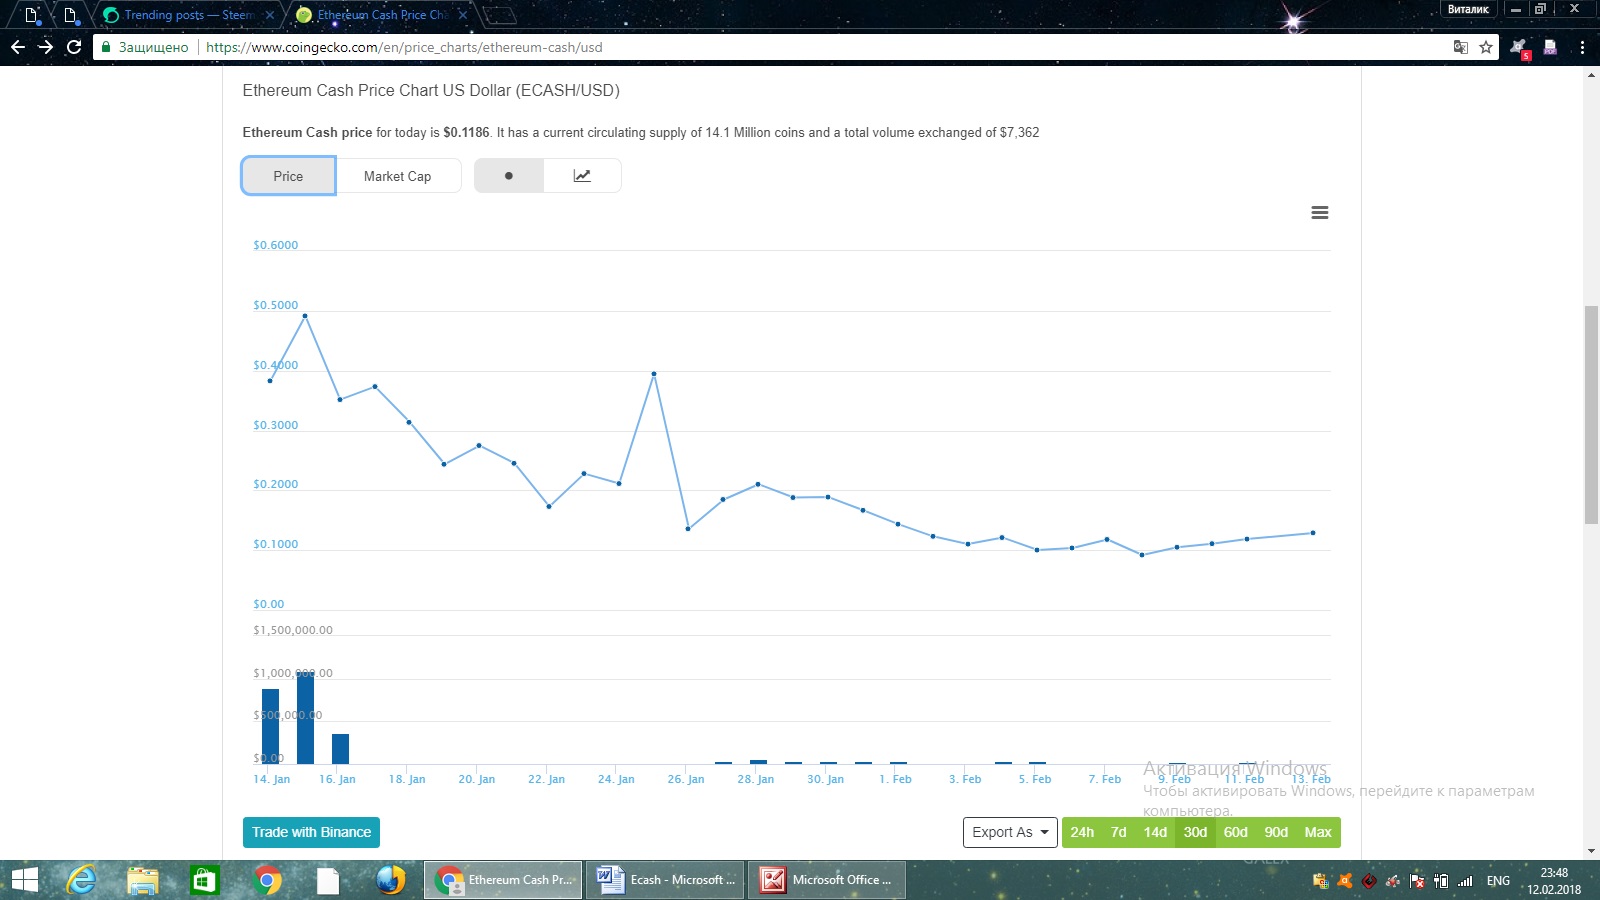
Task: Translate this page via address bar icon
Action: click(1461, 47)
